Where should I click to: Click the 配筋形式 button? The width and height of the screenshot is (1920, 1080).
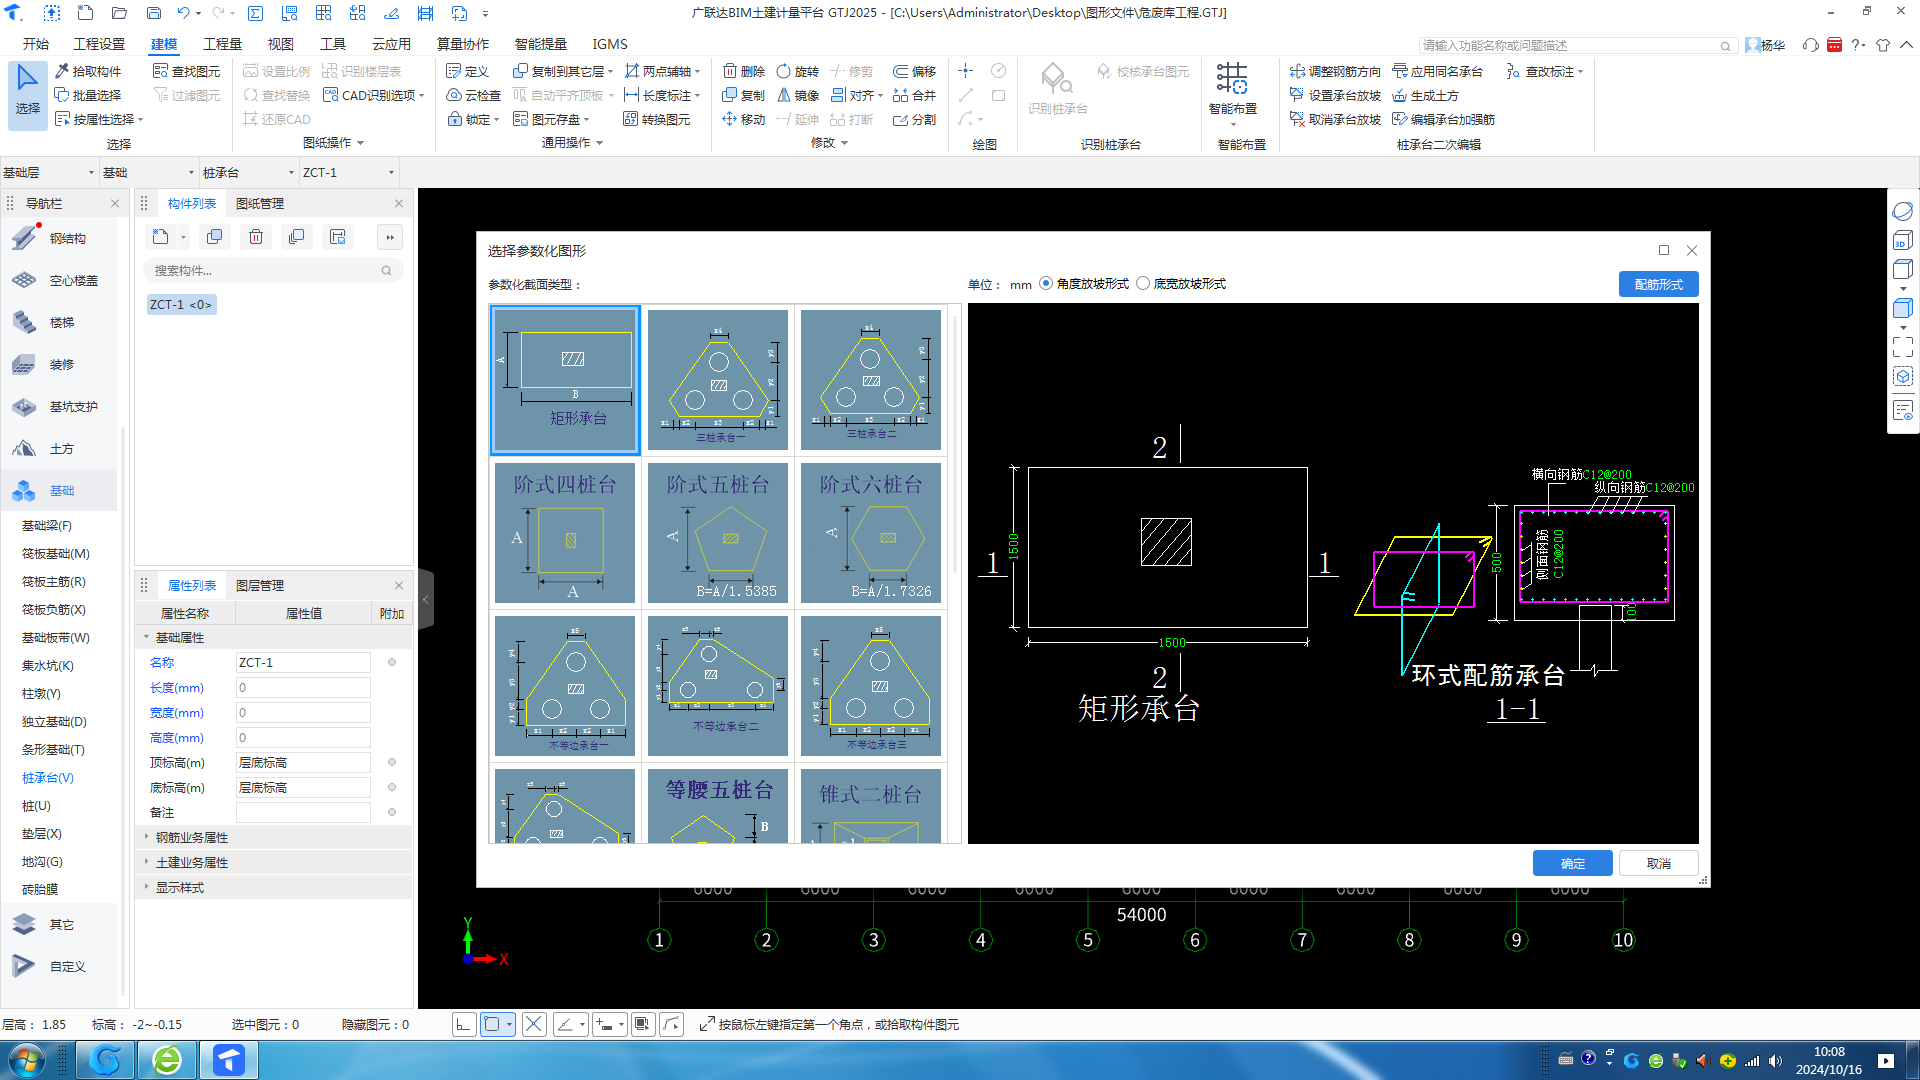coord(1658,284)
